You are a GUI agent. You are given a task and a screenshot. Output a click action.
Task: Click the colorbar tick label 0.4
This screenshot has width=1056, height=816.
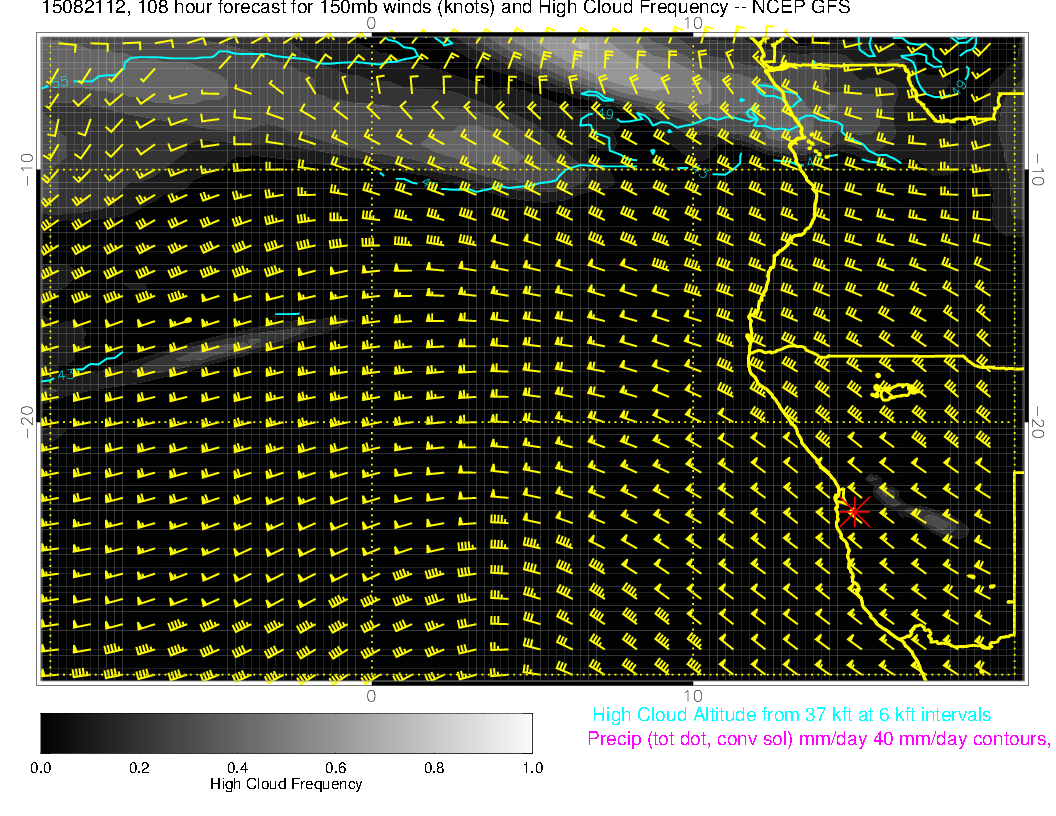(237, 768)
